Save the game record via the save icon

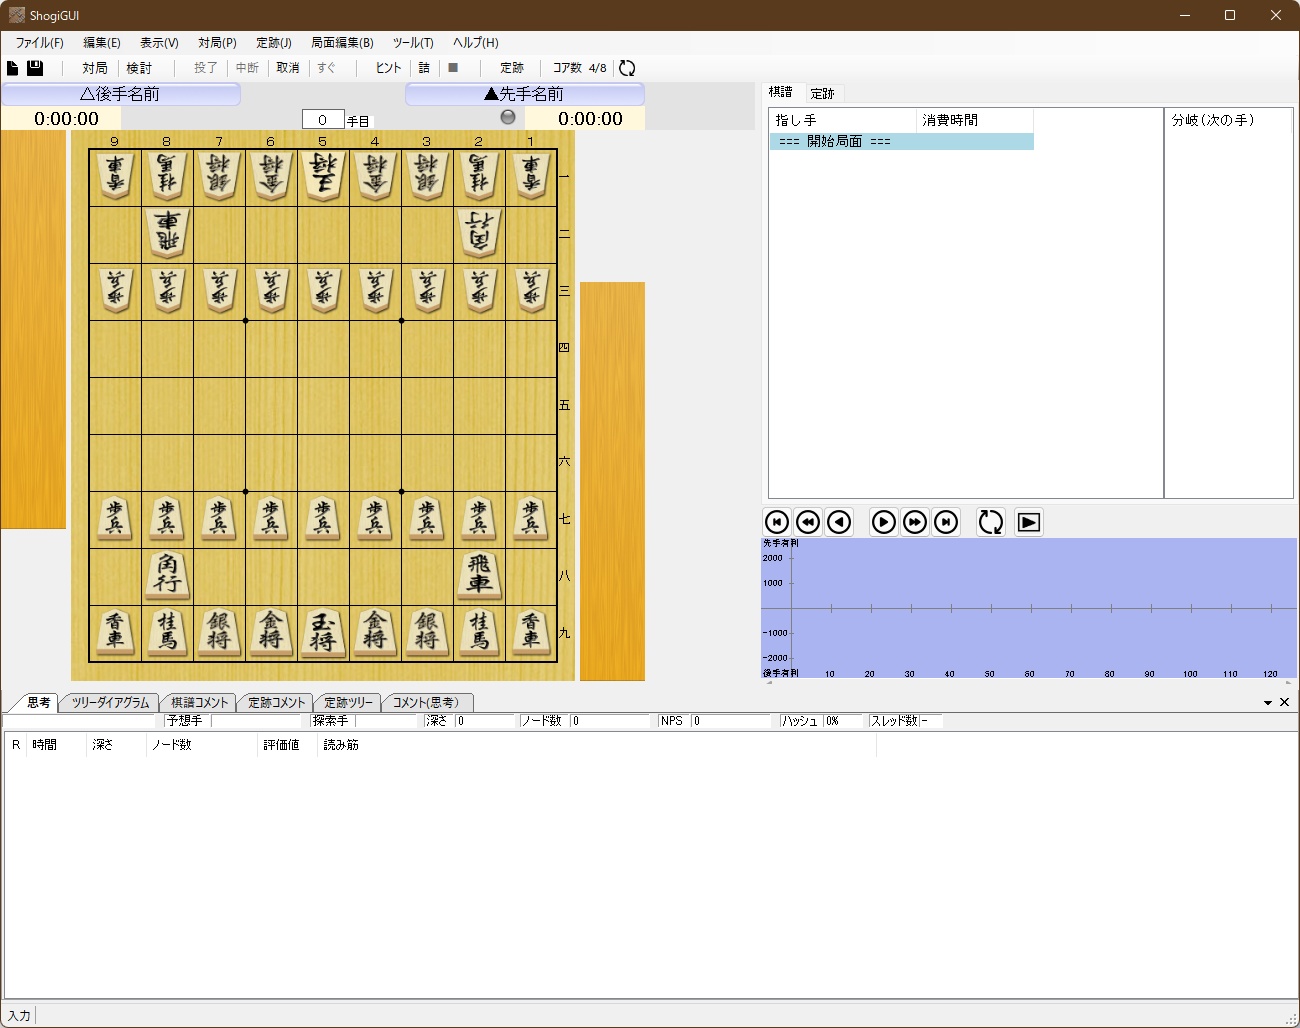coord(36,67)
